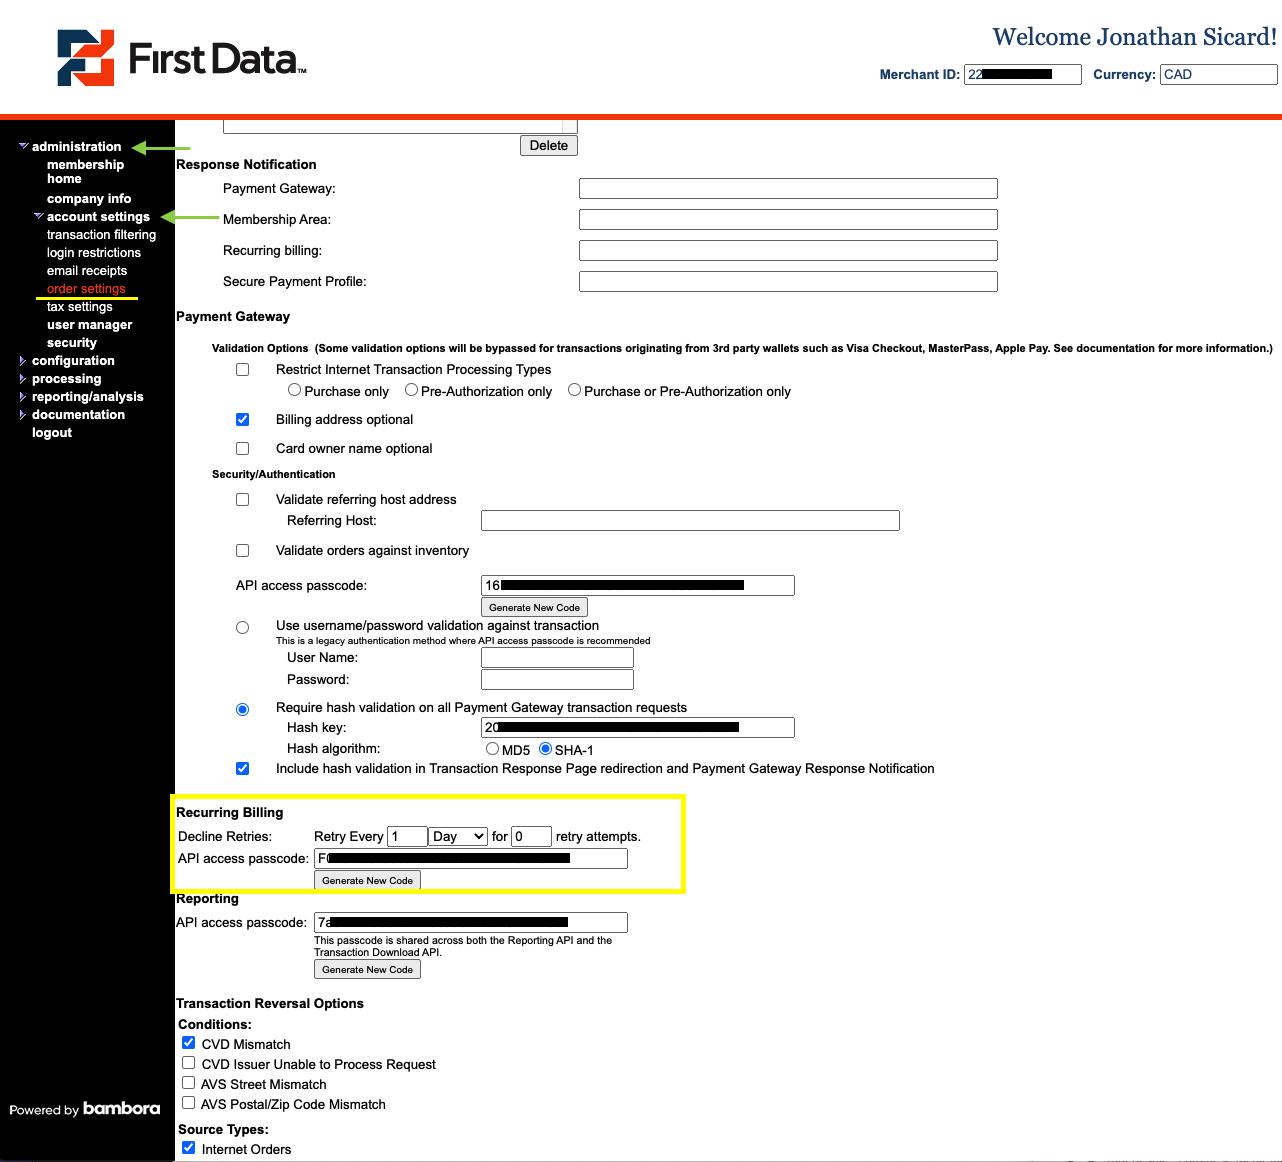Image resolution: width=1282 pixels, height=1162 pixels.
Task: Click Secure Payment Profile notification field
Action: click(x=788, y=281)
